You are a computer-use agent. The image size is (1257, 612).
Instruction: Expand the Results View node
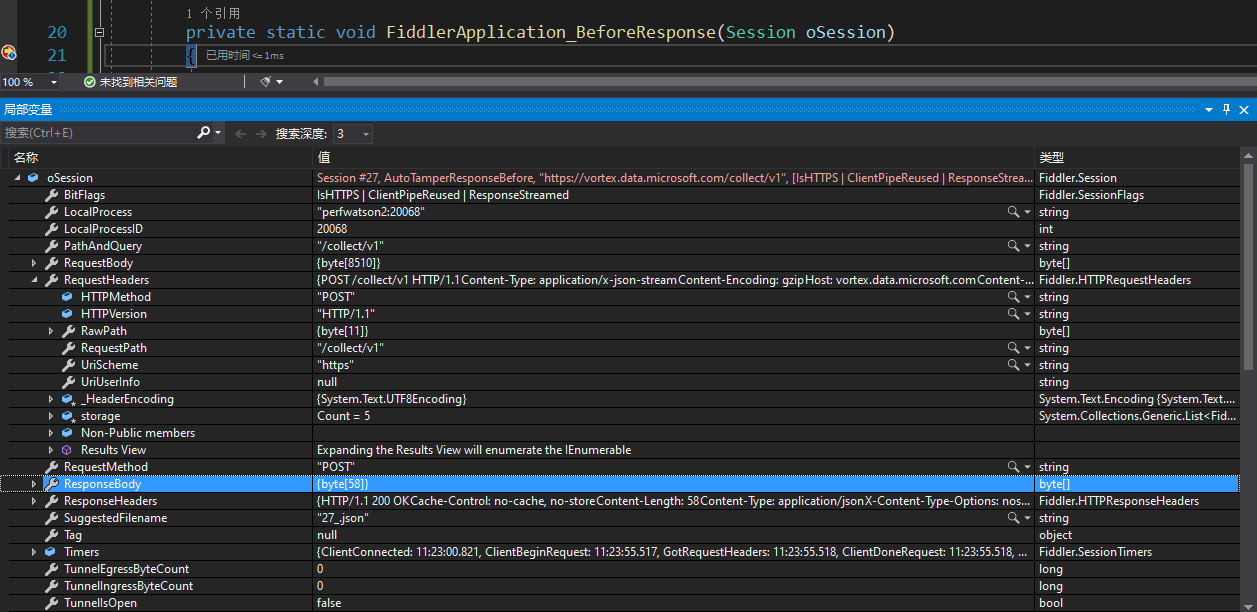[x=51, y=450]
